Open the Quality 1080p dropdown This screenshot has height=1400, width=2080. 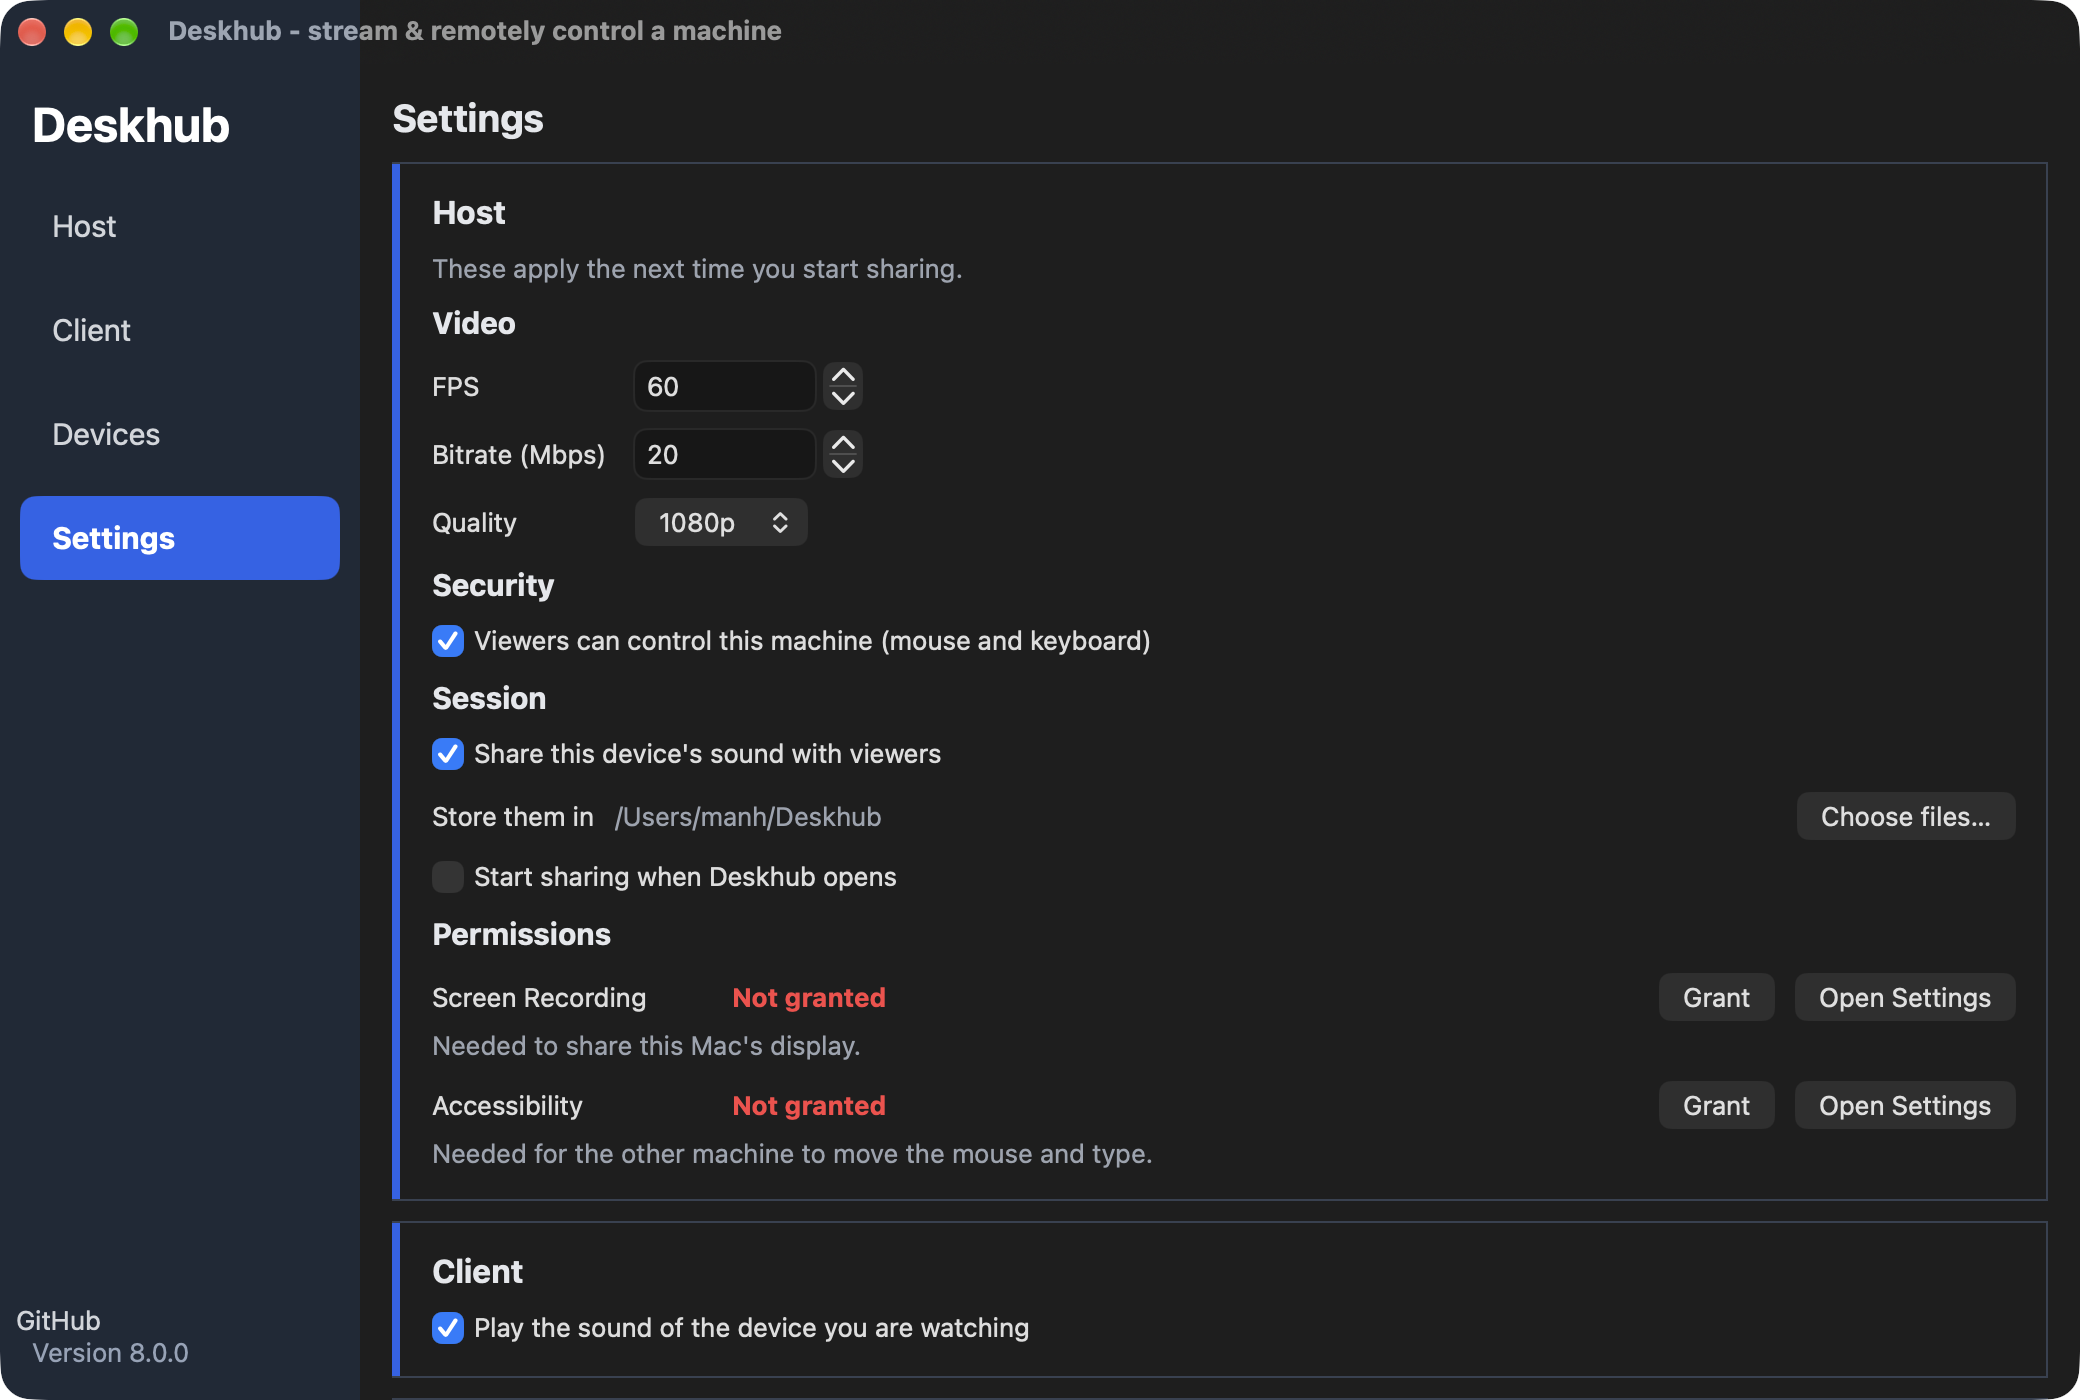[721, 522]
